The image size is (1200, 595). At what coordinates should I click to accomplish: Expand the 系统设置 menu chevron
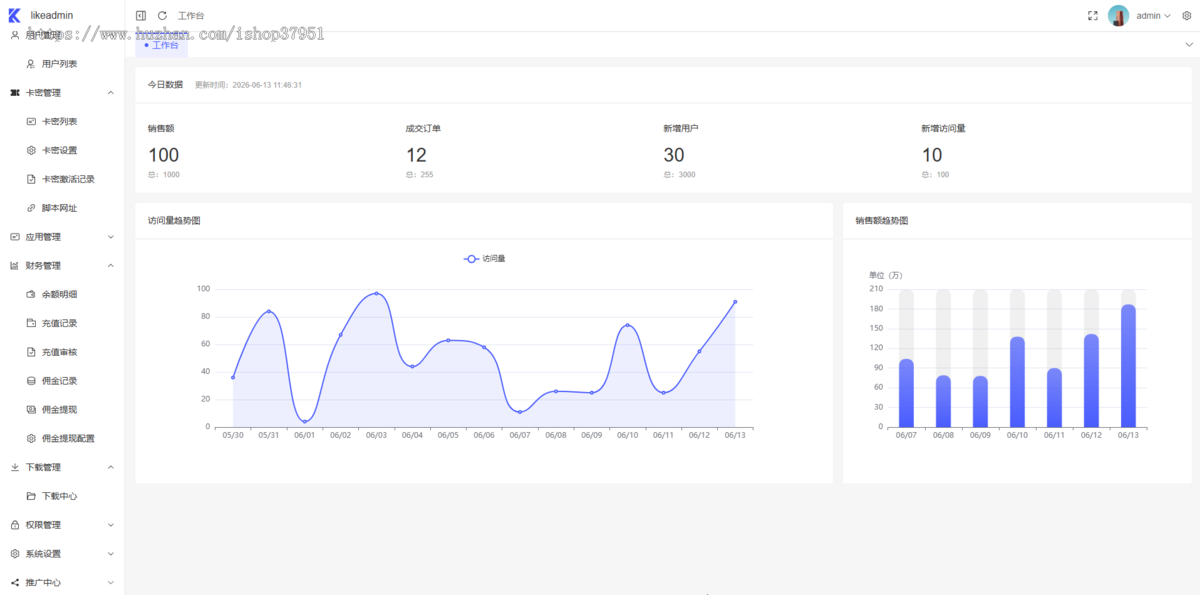110,554
